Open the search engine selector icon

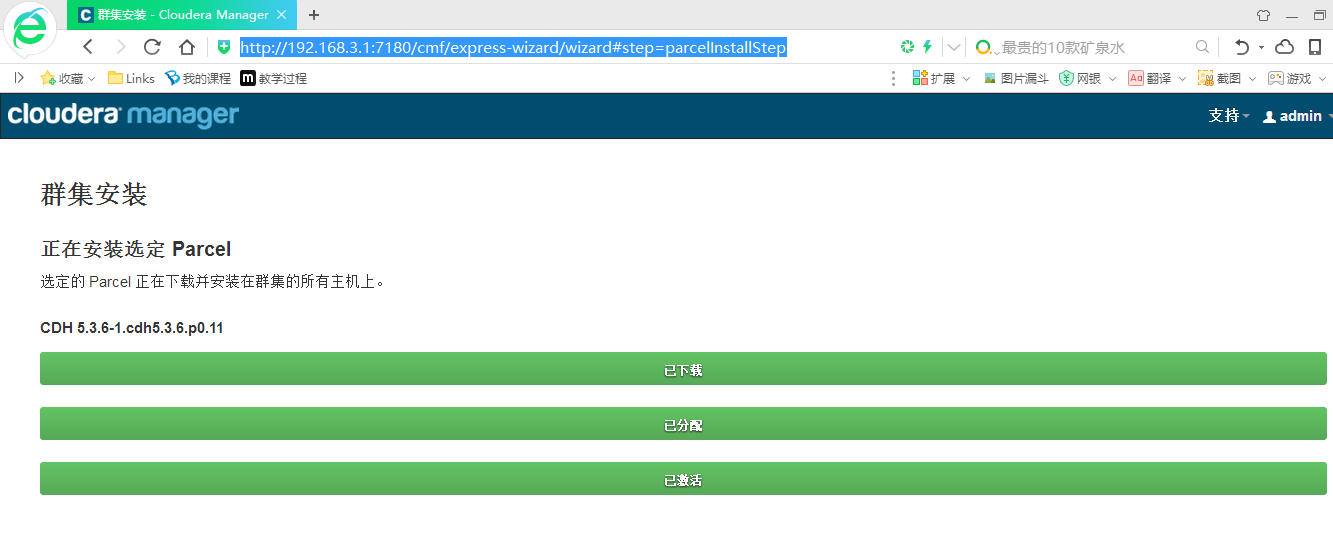pos(985,47)
